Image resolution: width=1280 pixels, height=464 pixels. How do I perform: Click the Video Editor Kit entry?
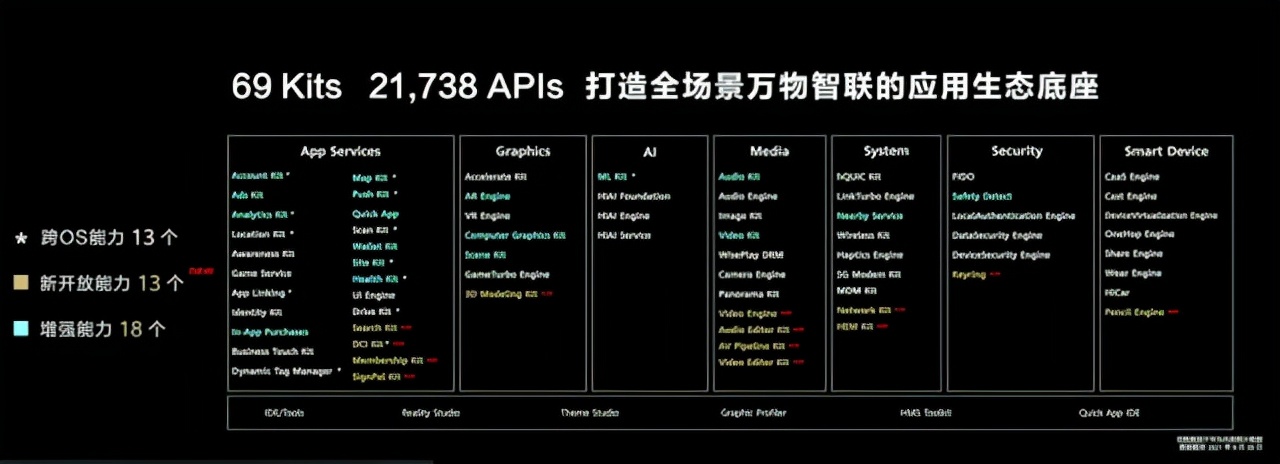754,362
